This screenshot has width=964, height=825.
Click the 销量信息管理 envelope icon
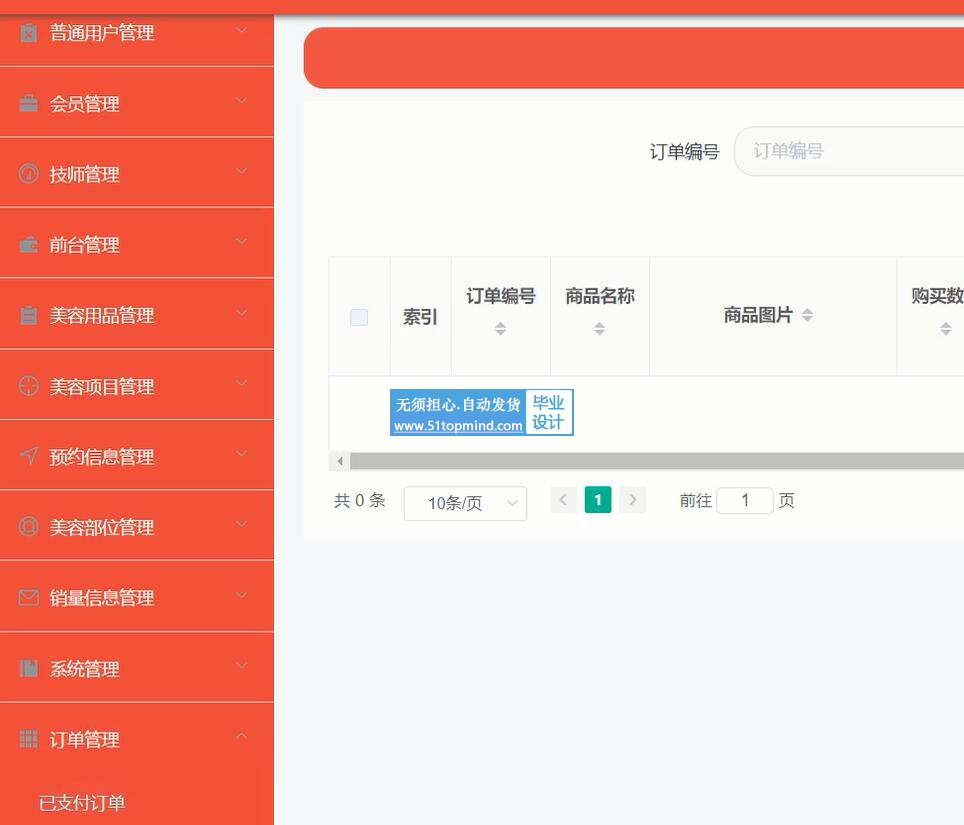point(28,598)
